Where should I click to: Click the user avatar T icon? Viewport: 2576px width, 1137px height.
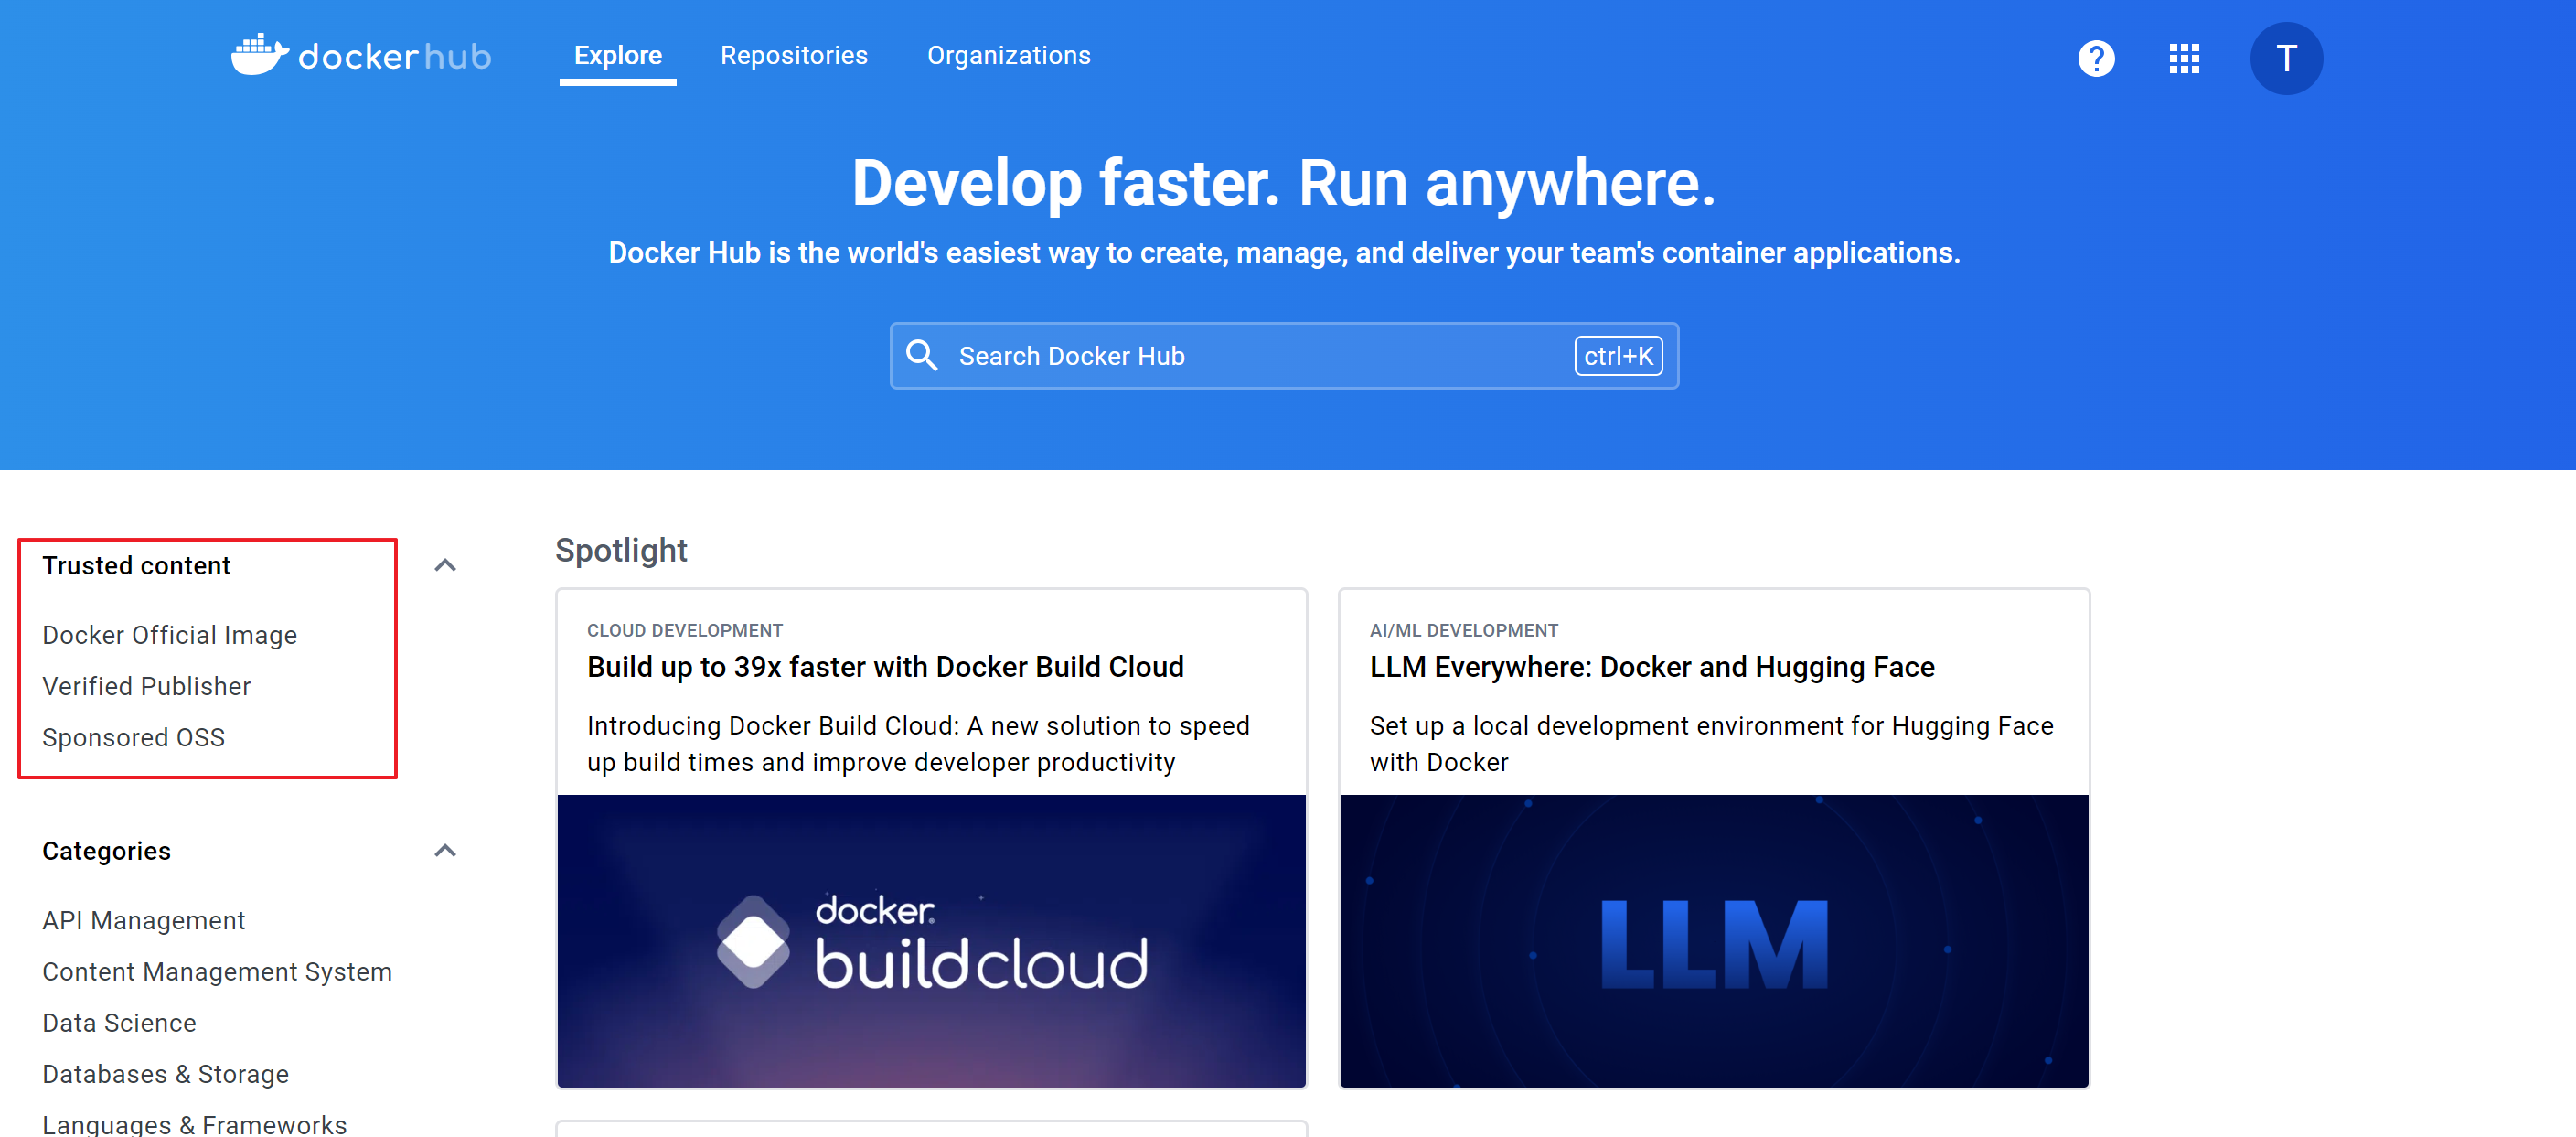2285,58
